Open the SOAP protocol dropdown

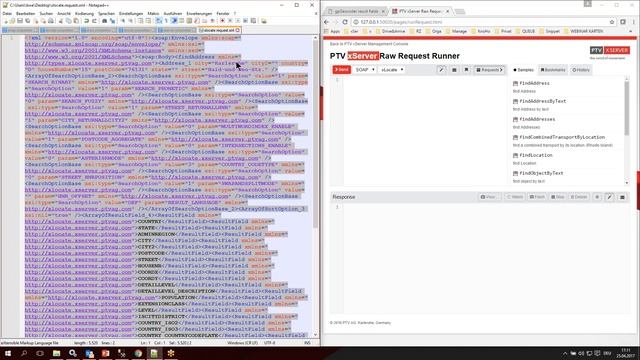[x=365, y=70]
